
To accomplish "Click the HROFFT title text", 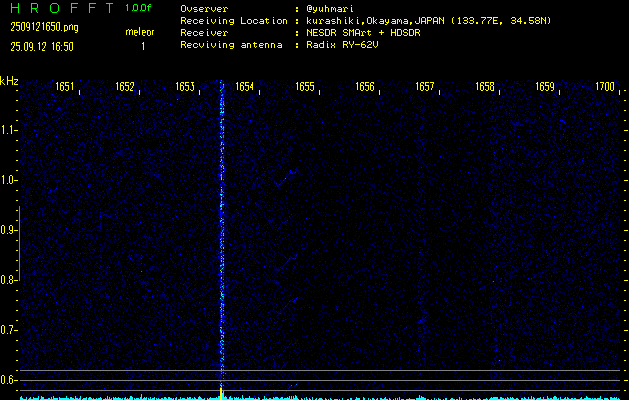I will click(x=62, y=8).
